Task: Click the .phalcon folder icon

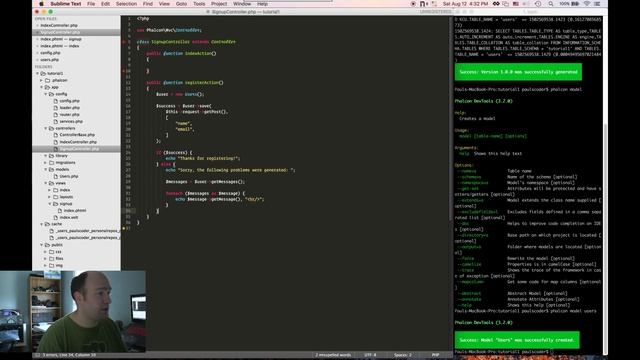Action: (x=48, y=80)
